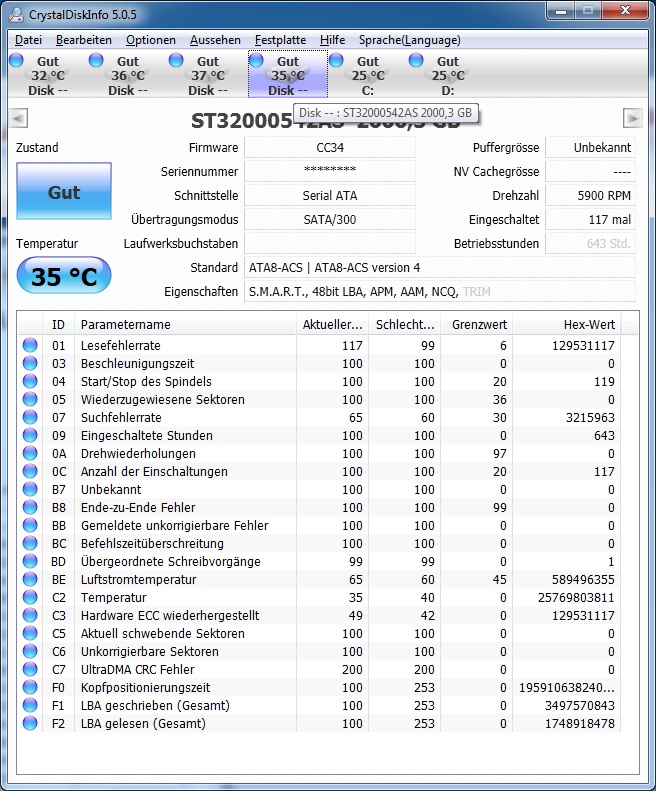The image size is (656, 791).
Task: Click the Grenzwert column header
Action: click(x=477, y=324)
